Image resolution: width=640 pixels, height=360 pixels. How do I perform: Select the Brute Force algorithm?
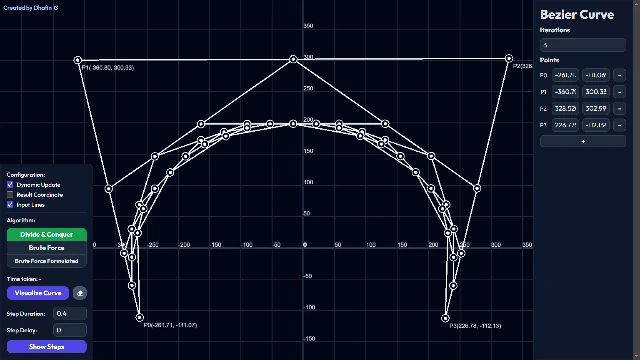pos(47,248)
